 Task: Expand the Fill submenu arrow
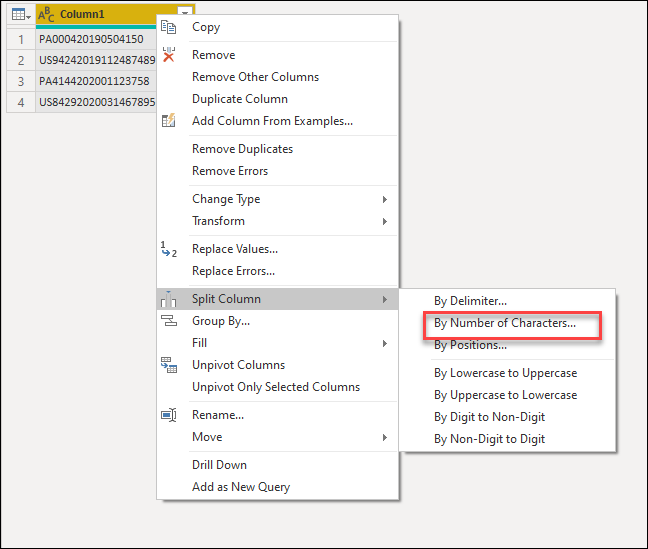pos(385,343)
